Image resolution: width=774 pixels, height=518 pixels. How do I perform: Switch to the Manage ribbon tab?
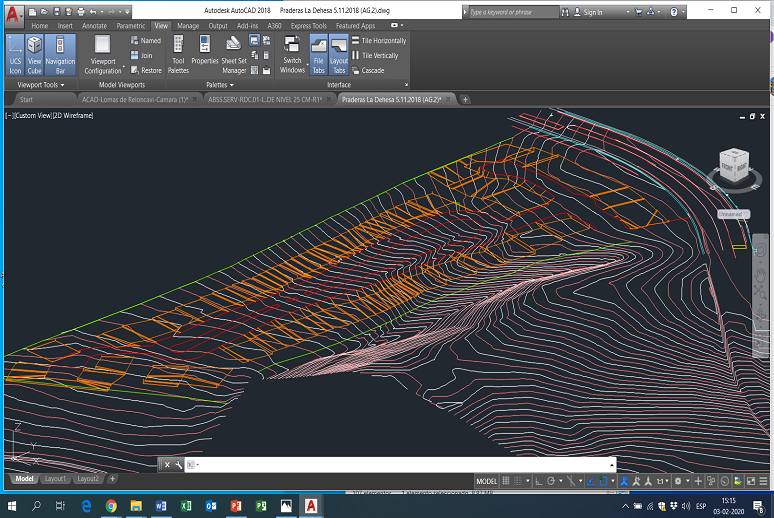click(188, 26)
